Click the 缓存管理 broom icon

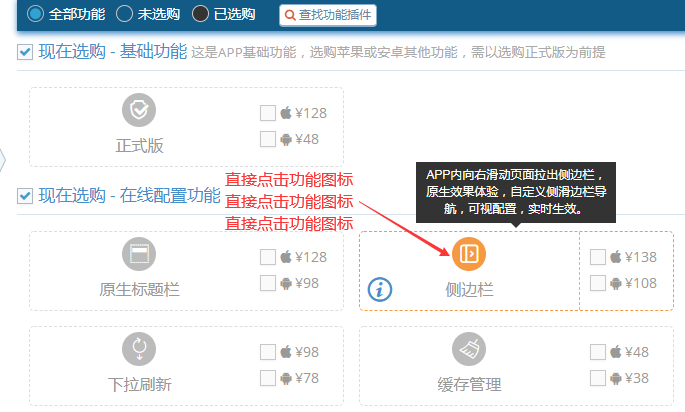(x=469, y=349)
